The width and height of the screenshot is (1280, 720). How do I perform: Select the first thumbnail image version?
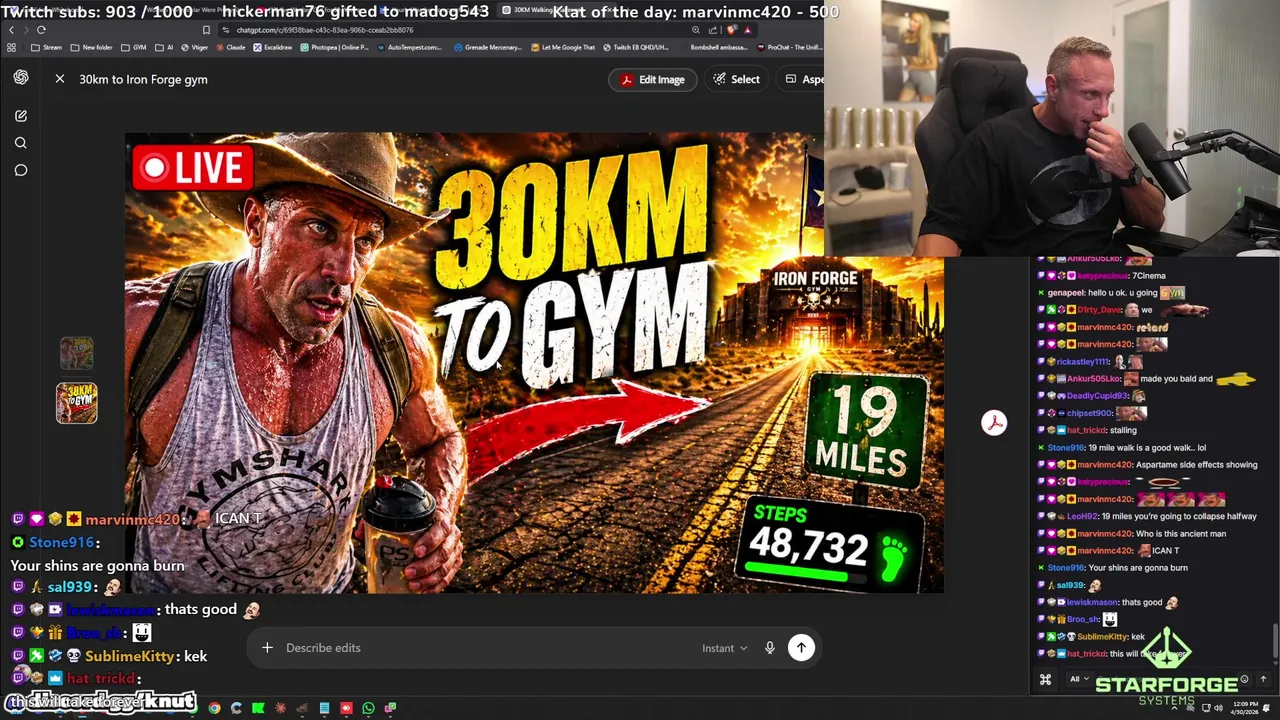pos(77,353)
